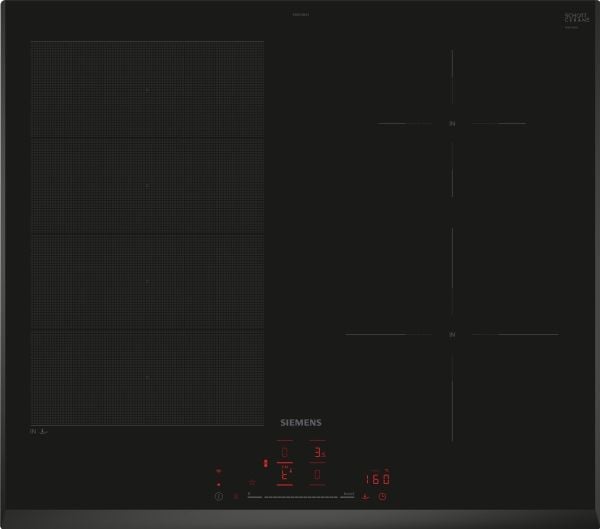600x529 pixels.
Task: Tap the 160 timer display
Action: 377,479
